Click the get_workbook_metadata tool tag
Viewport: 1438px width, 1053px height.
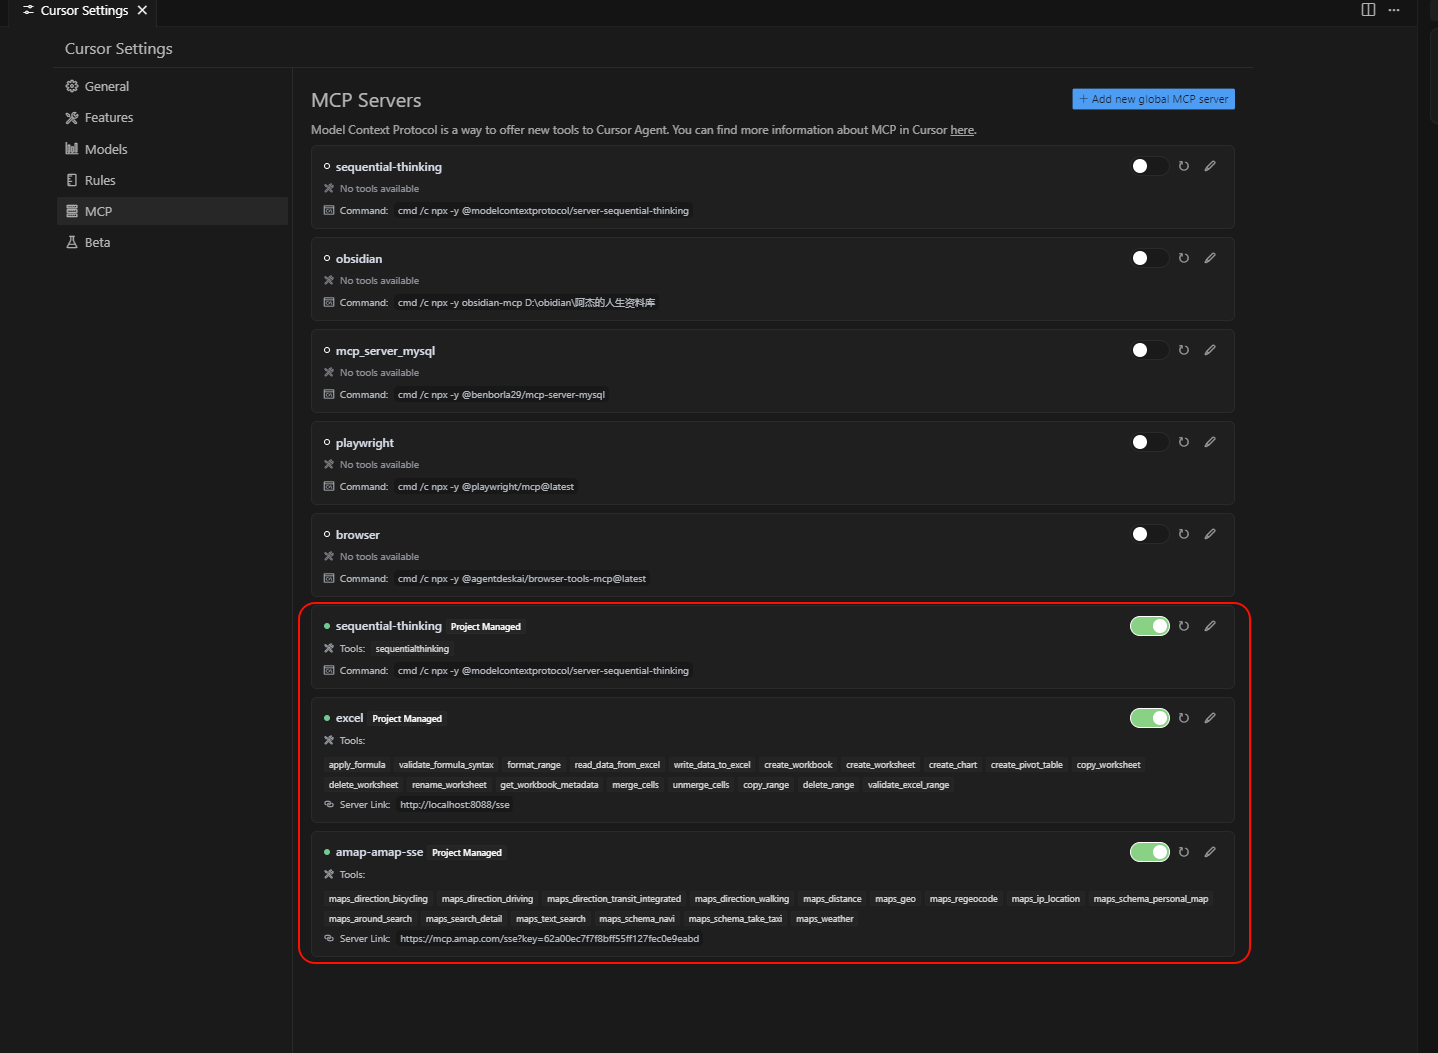549,785
